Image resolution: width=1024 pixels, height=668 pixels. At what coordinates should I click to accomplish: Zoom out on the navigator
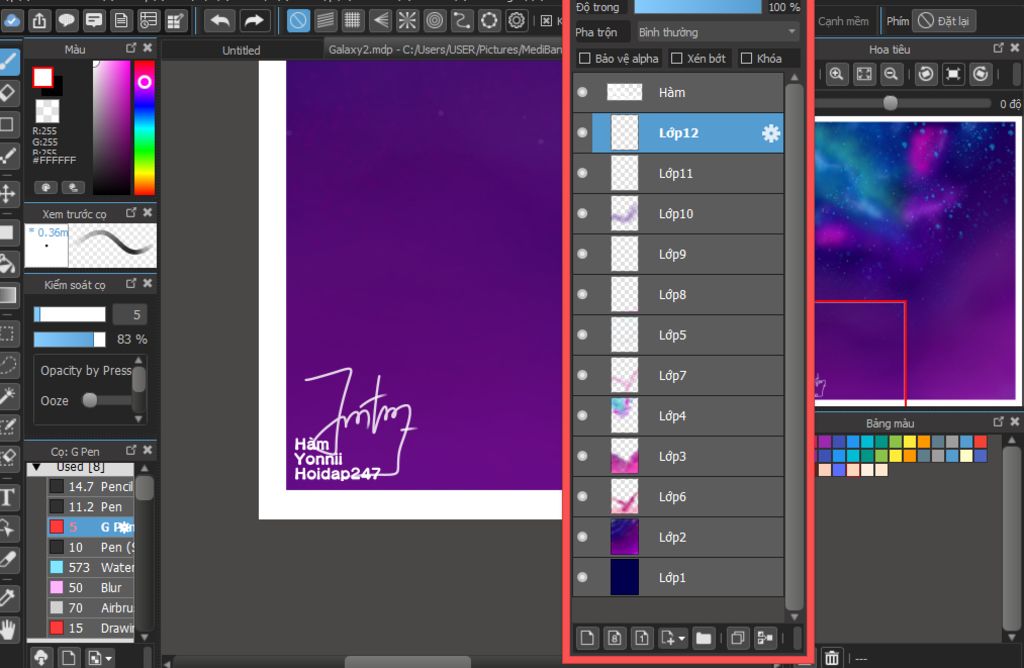[x=891, y=74]
